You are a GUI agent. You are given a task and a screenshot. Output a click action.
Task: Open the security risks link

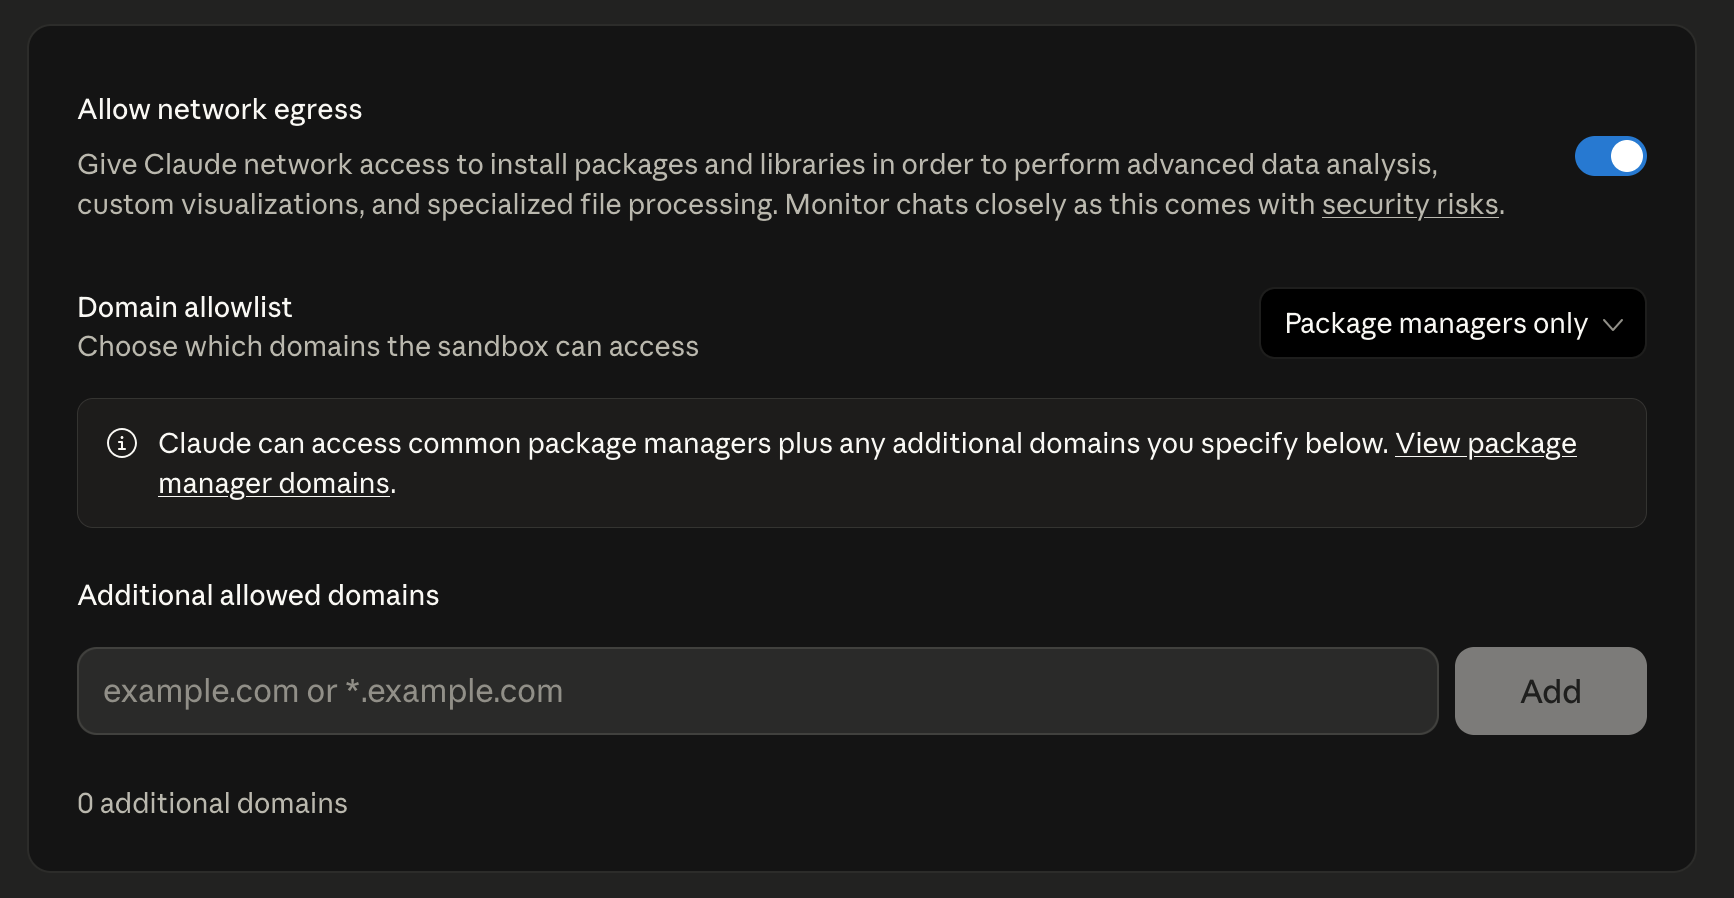1410,204
